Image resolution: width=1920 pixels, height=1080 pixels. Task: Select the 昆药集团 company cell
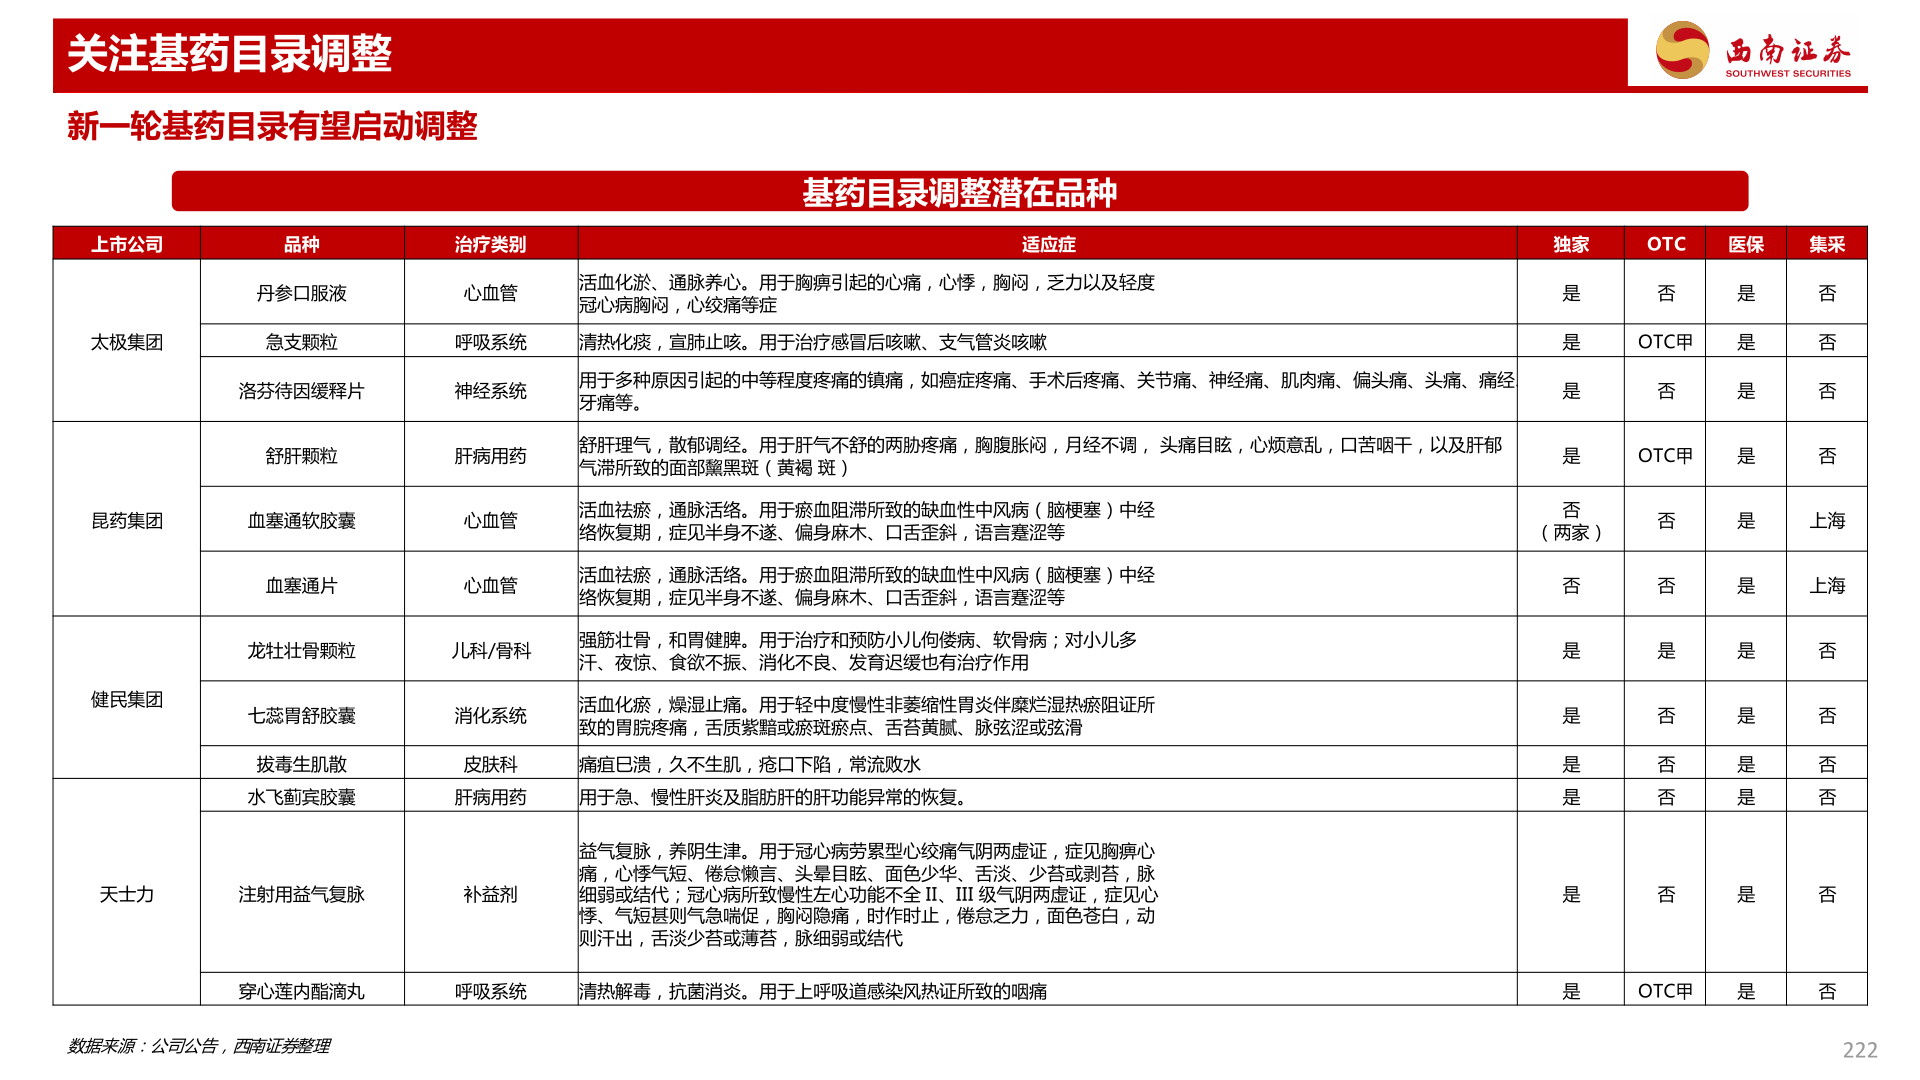click(128, 519)
